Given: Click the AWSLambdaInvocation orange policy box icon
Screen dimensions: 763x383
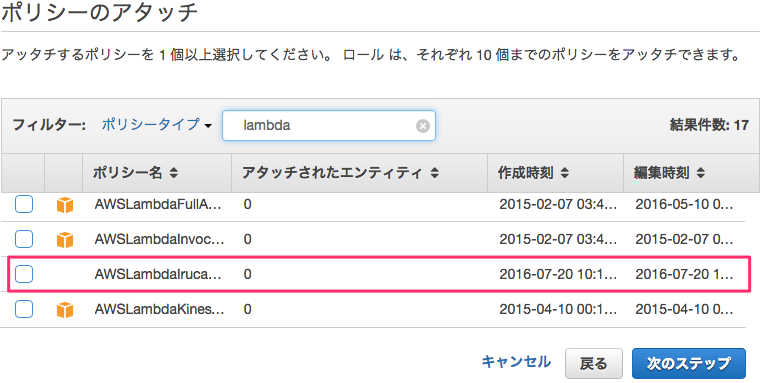Looking at the screenshot, I should click(65, 240).
